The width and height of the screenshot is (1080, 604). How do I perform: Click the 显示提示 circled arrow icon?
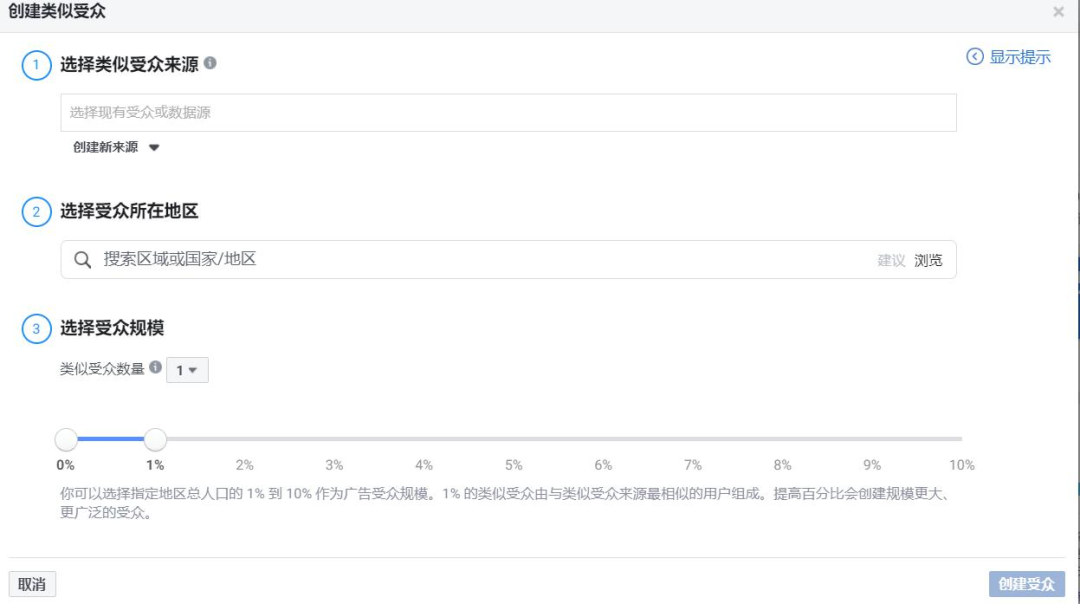975,56
